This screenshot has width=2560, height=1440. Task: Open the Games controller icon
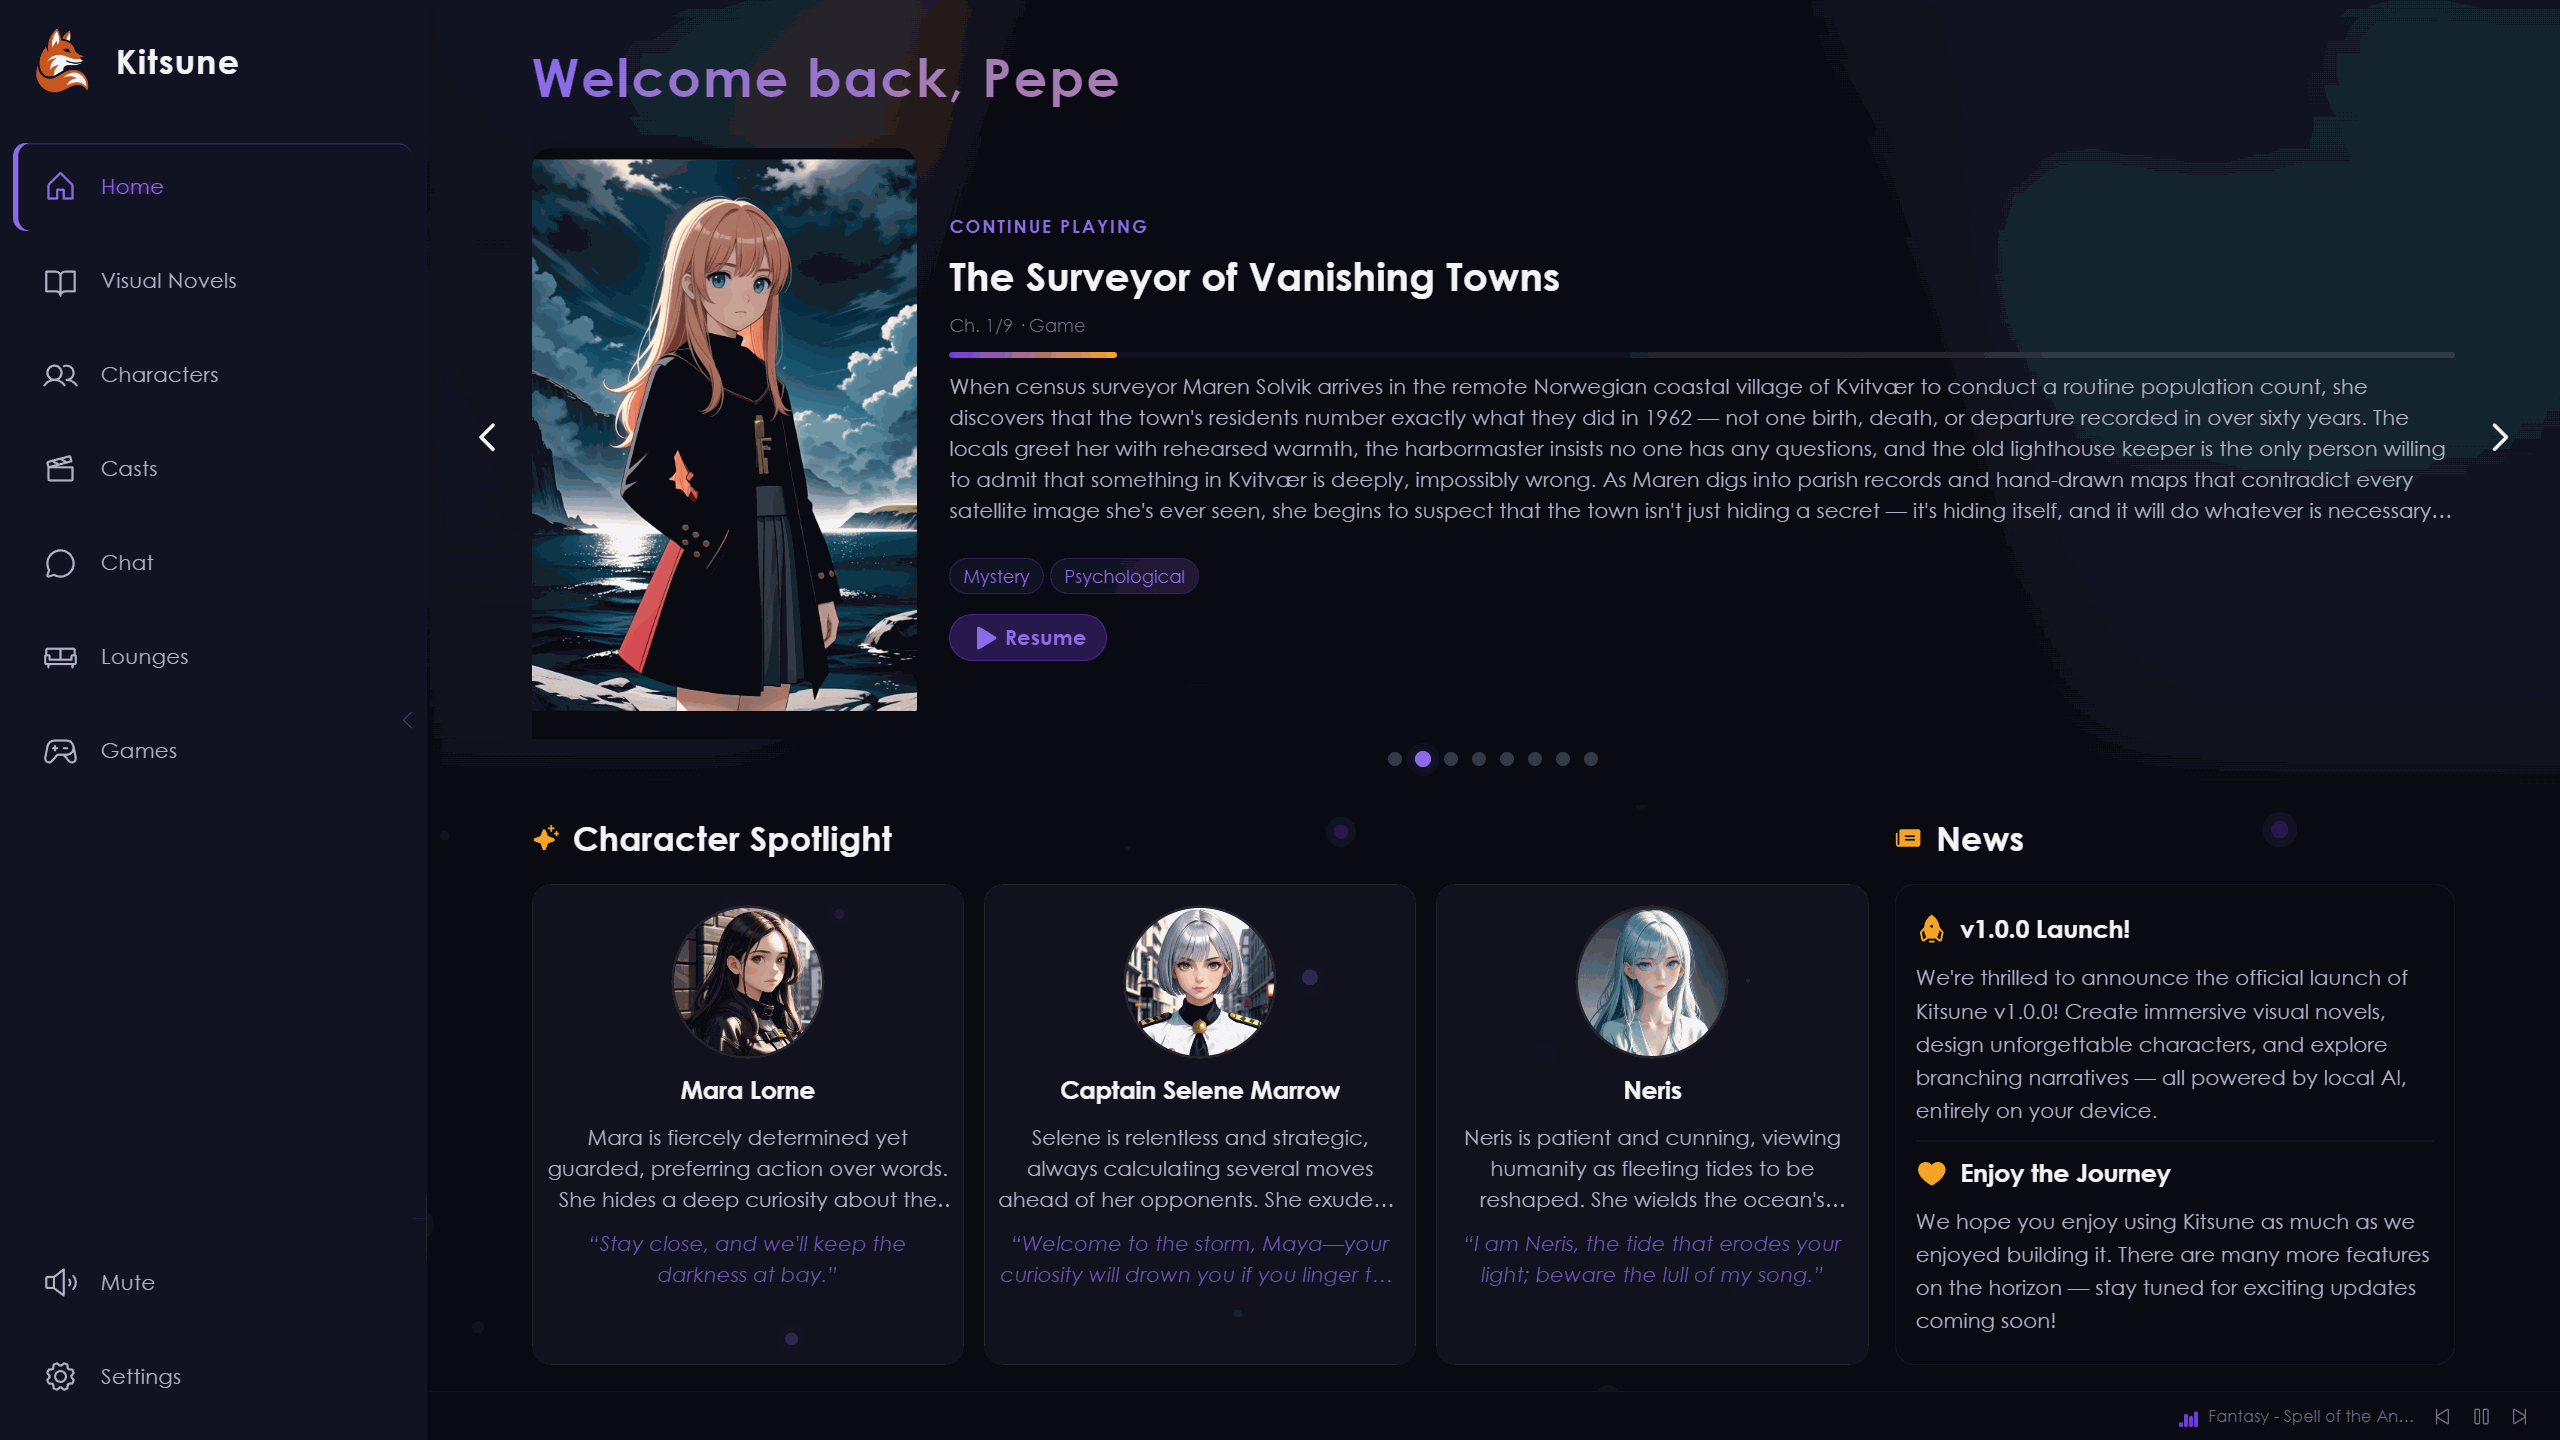[60, 752]
